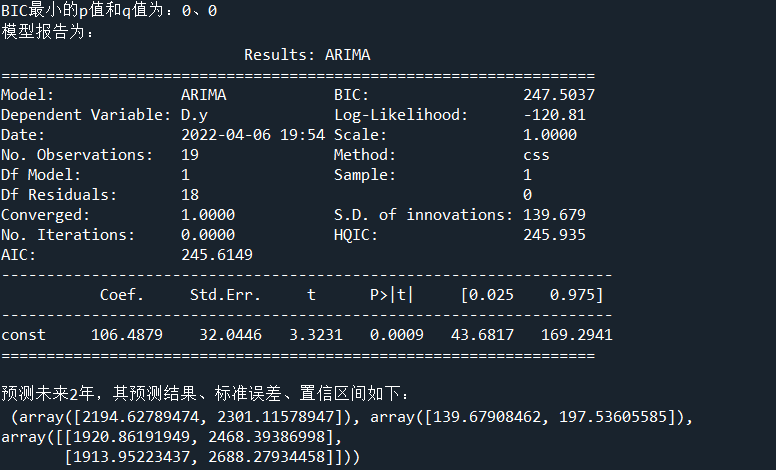
Task: Click the Method value css
Action: tap(536, 155)
